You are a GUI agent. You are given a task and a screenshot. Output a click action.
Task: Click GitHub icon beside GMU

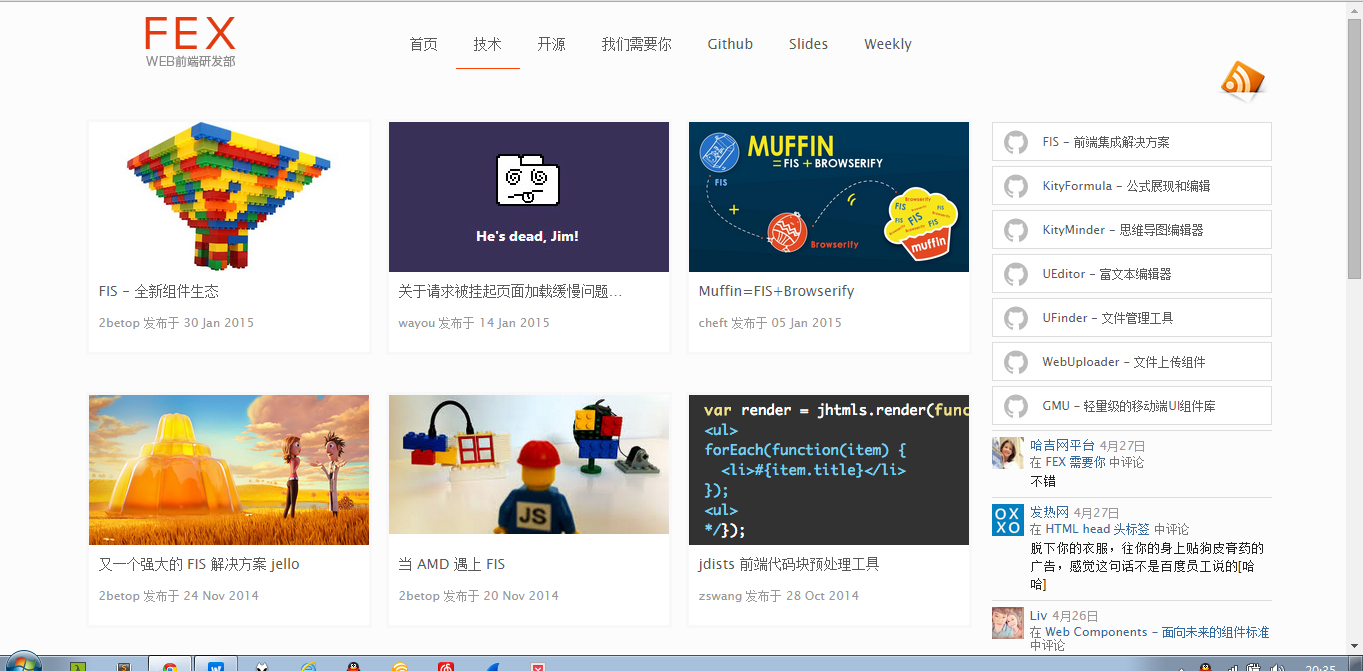tap(1016, 406)
